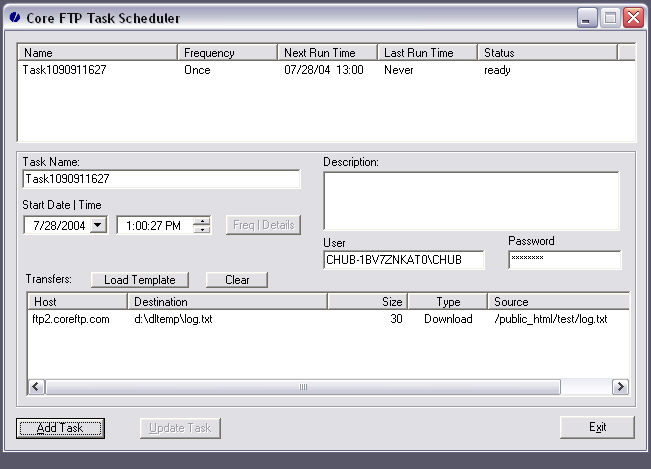
Task: Click the Destination column header
Action: pyautogui.click(x=228, y=301)
